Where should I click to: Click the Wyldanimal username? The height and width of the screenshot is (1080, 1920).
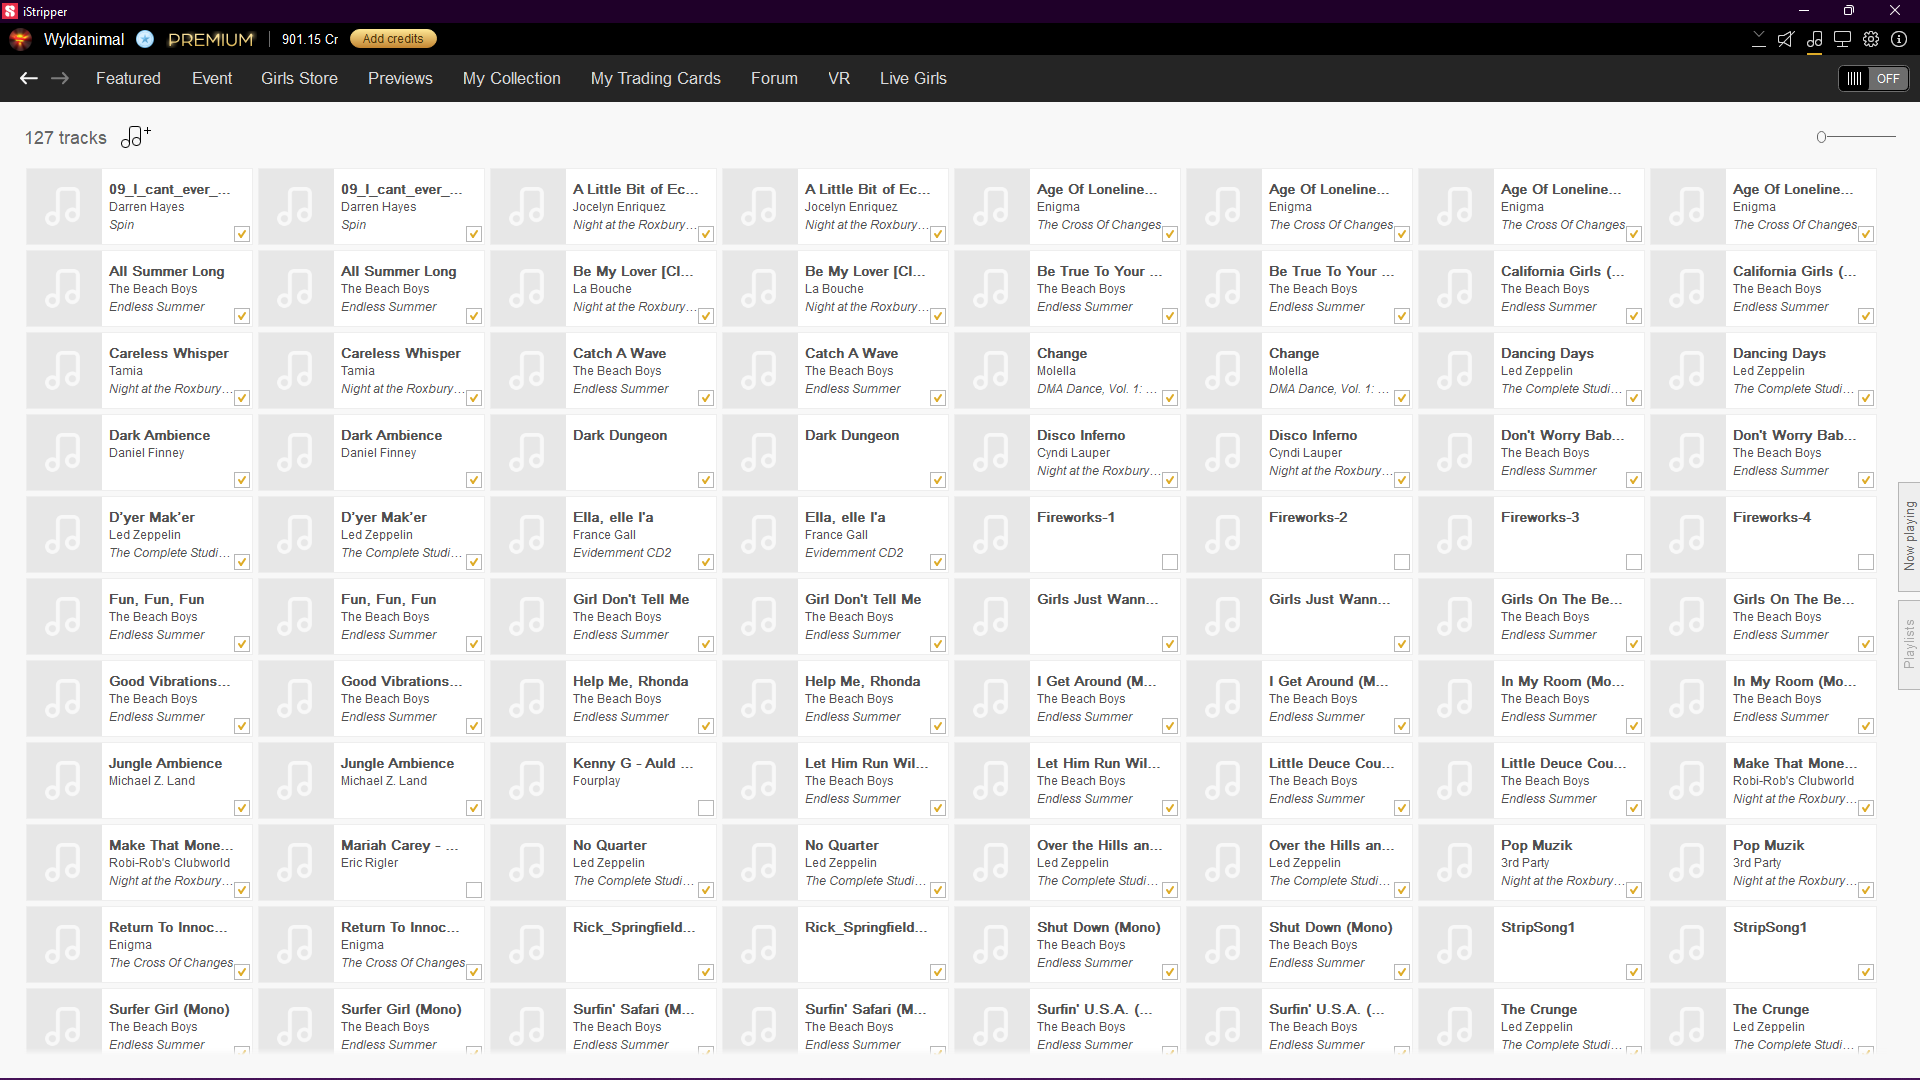click(x=84, y=39)
